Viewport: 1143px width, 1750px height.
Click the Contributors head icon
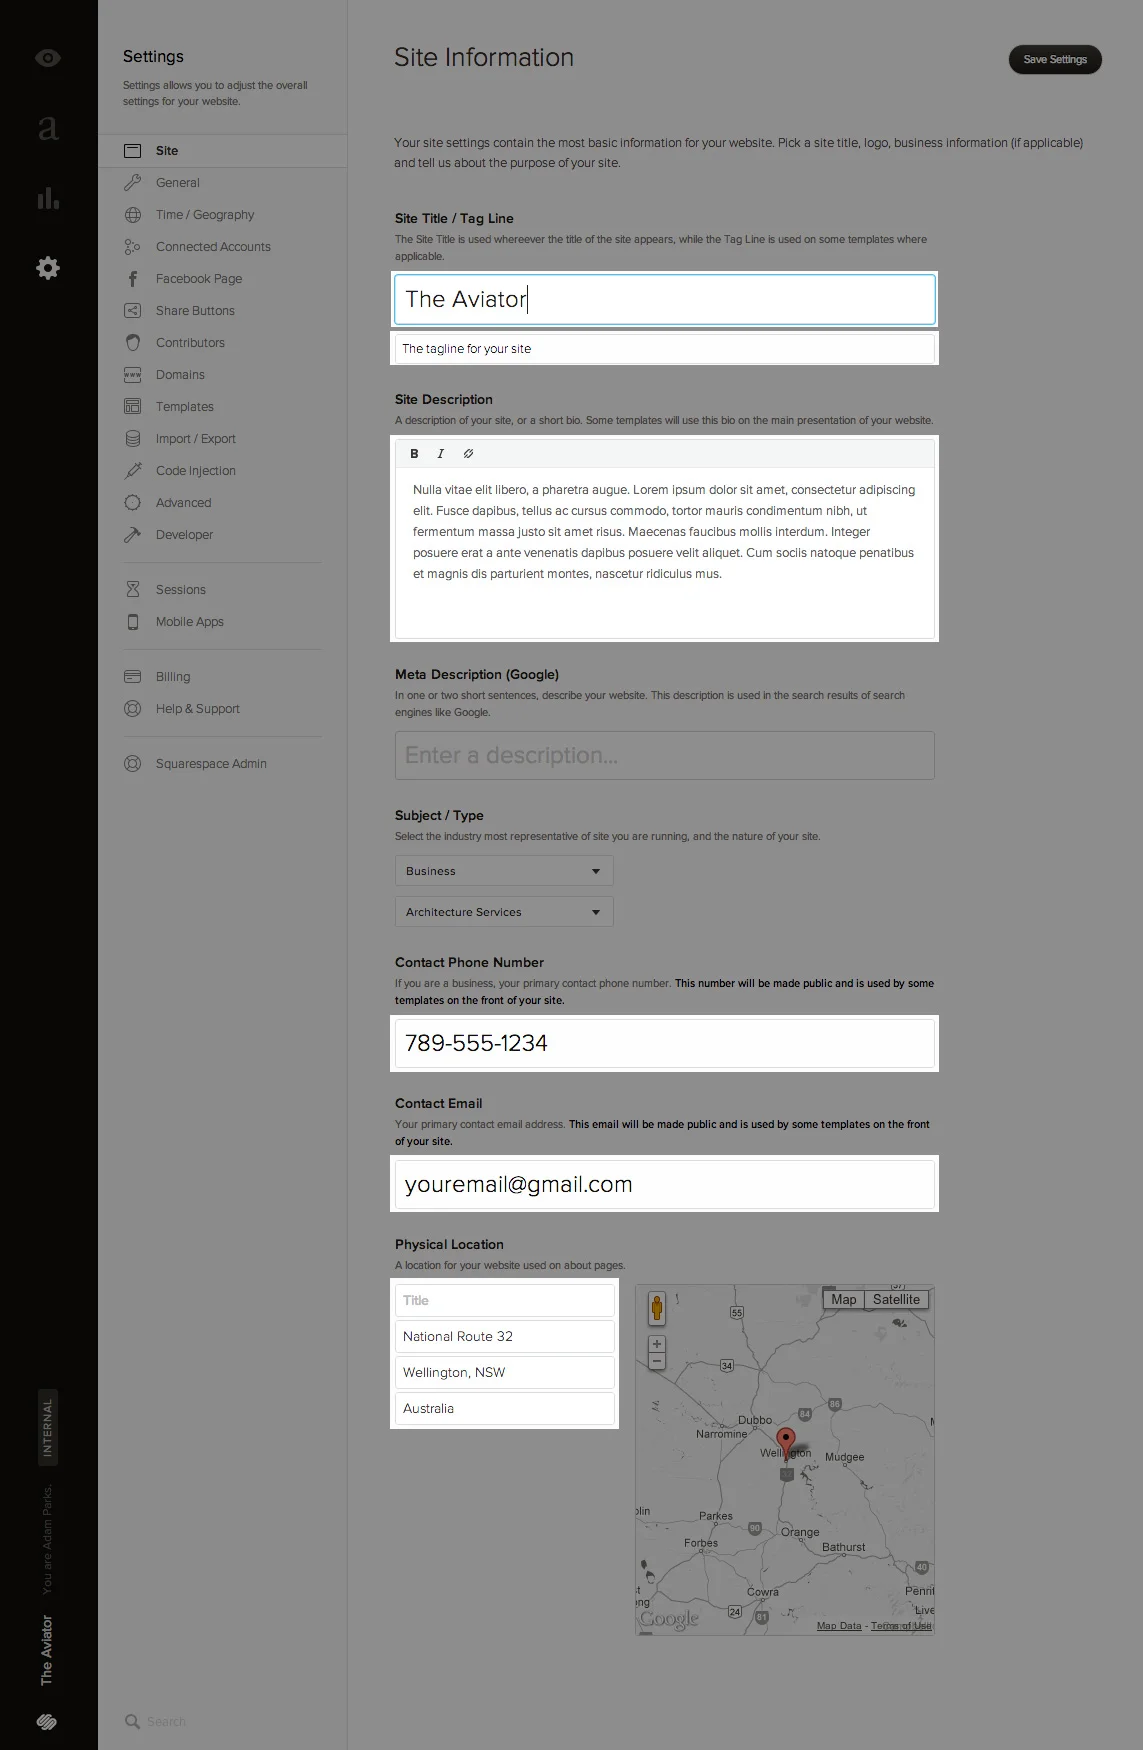(132, 343)
